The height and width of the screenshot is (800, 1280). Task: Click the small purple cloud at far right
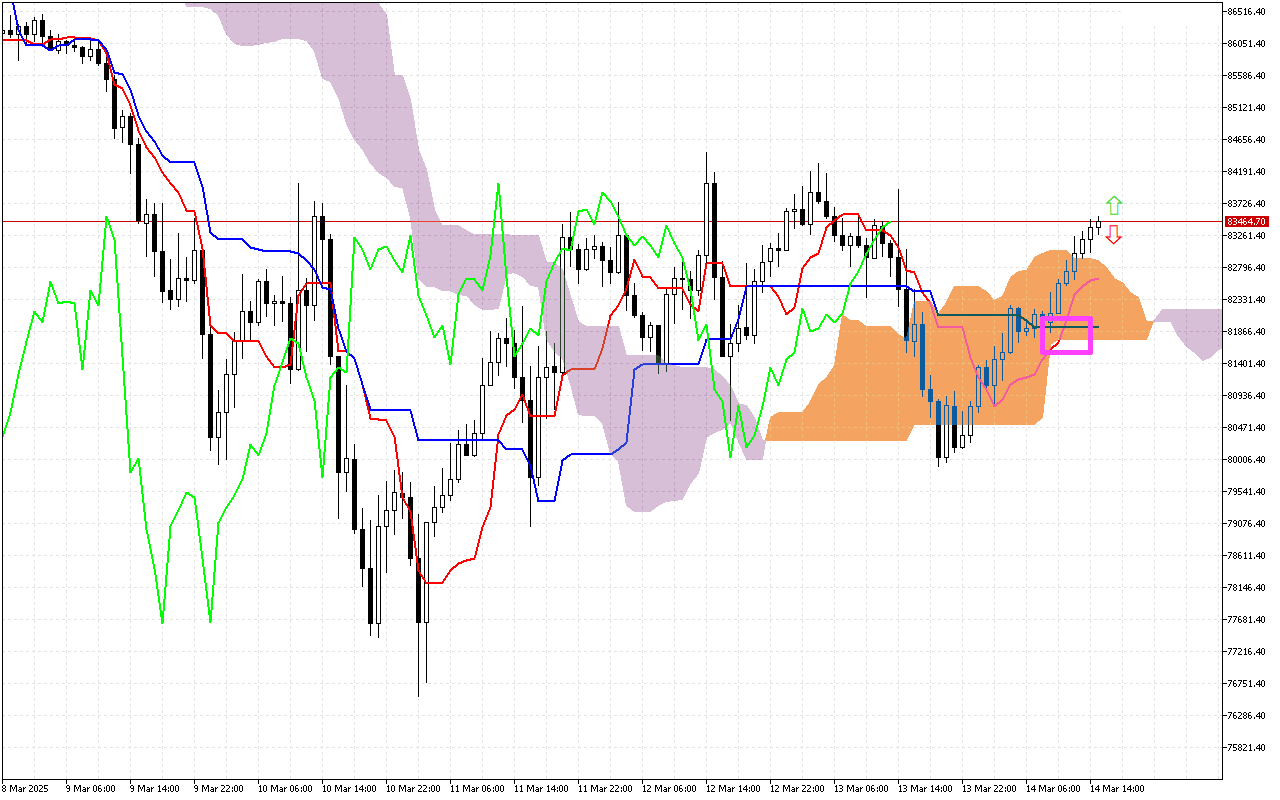[1195, 330]
